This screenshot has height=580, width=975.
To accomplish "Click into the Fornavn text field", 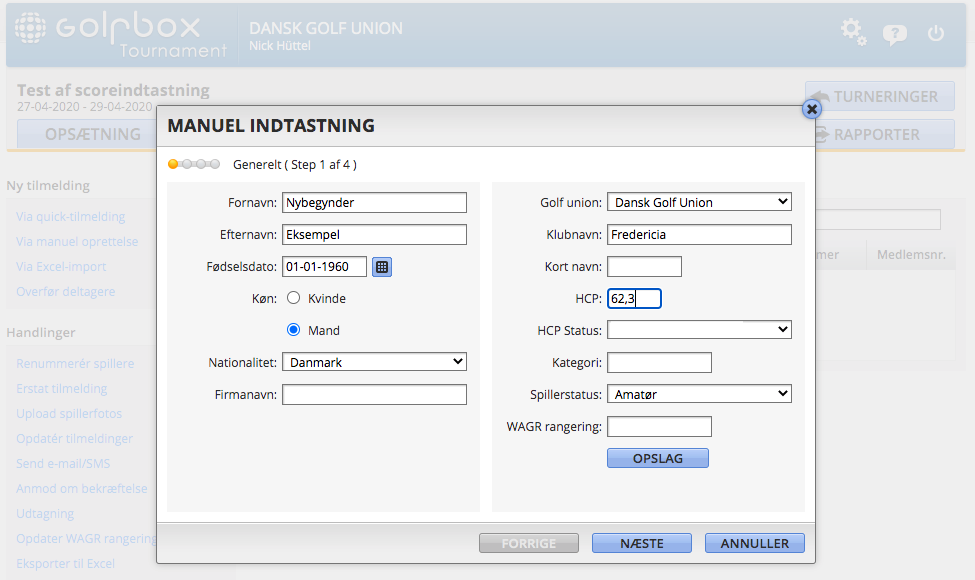I will tap(374, 202).
